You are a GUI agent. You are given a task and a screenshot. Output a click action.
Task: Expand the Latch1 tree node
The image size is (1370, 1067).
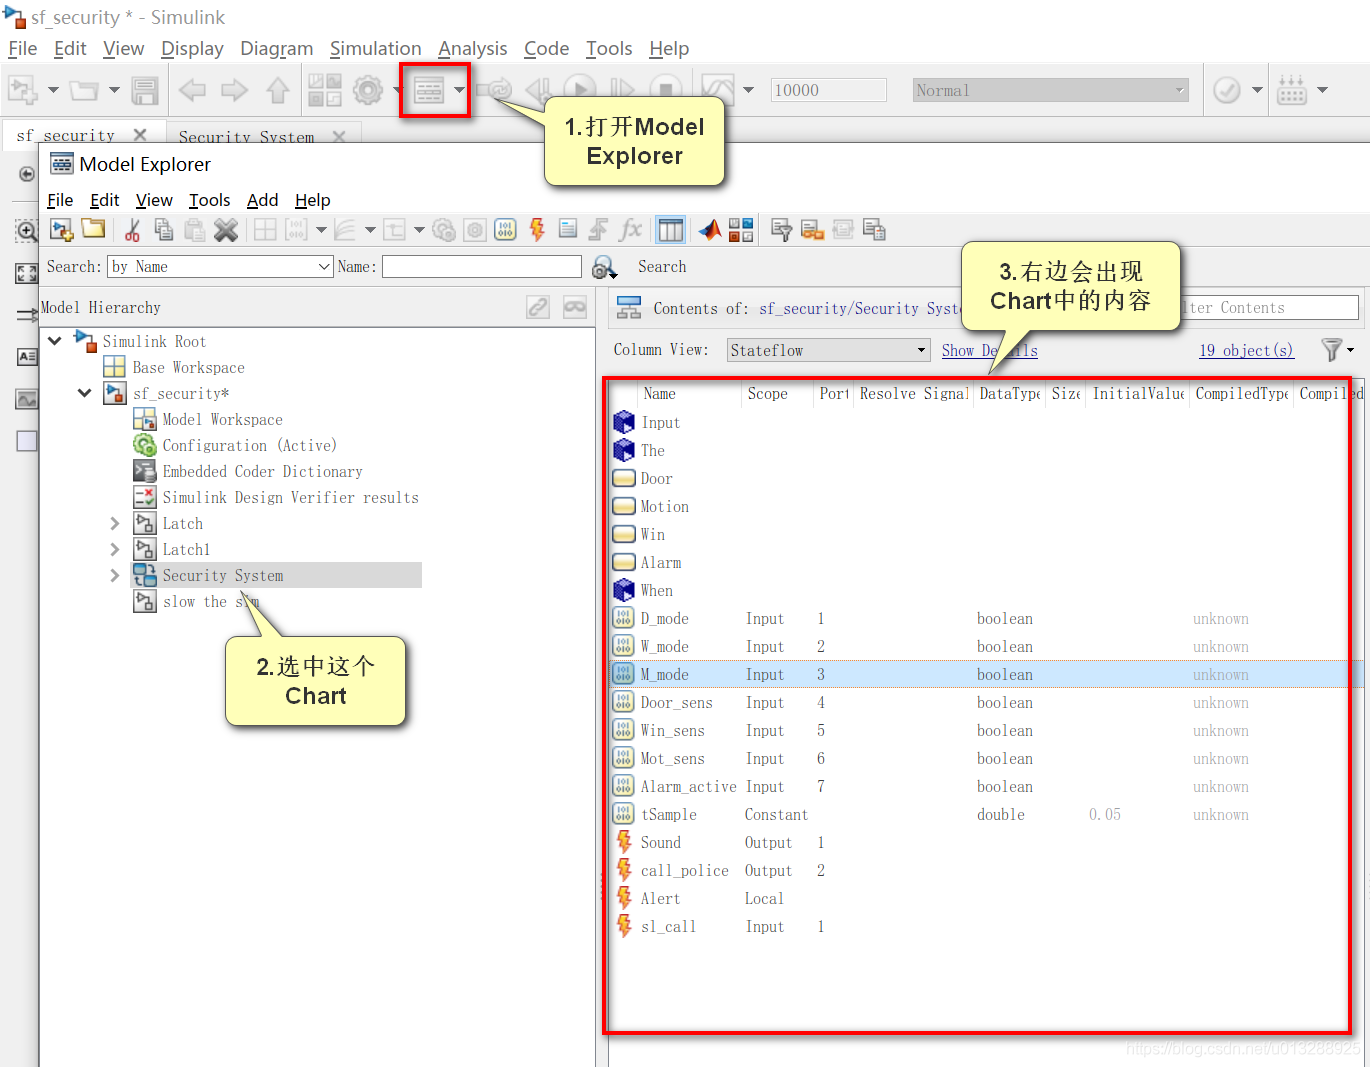[114, 549]
